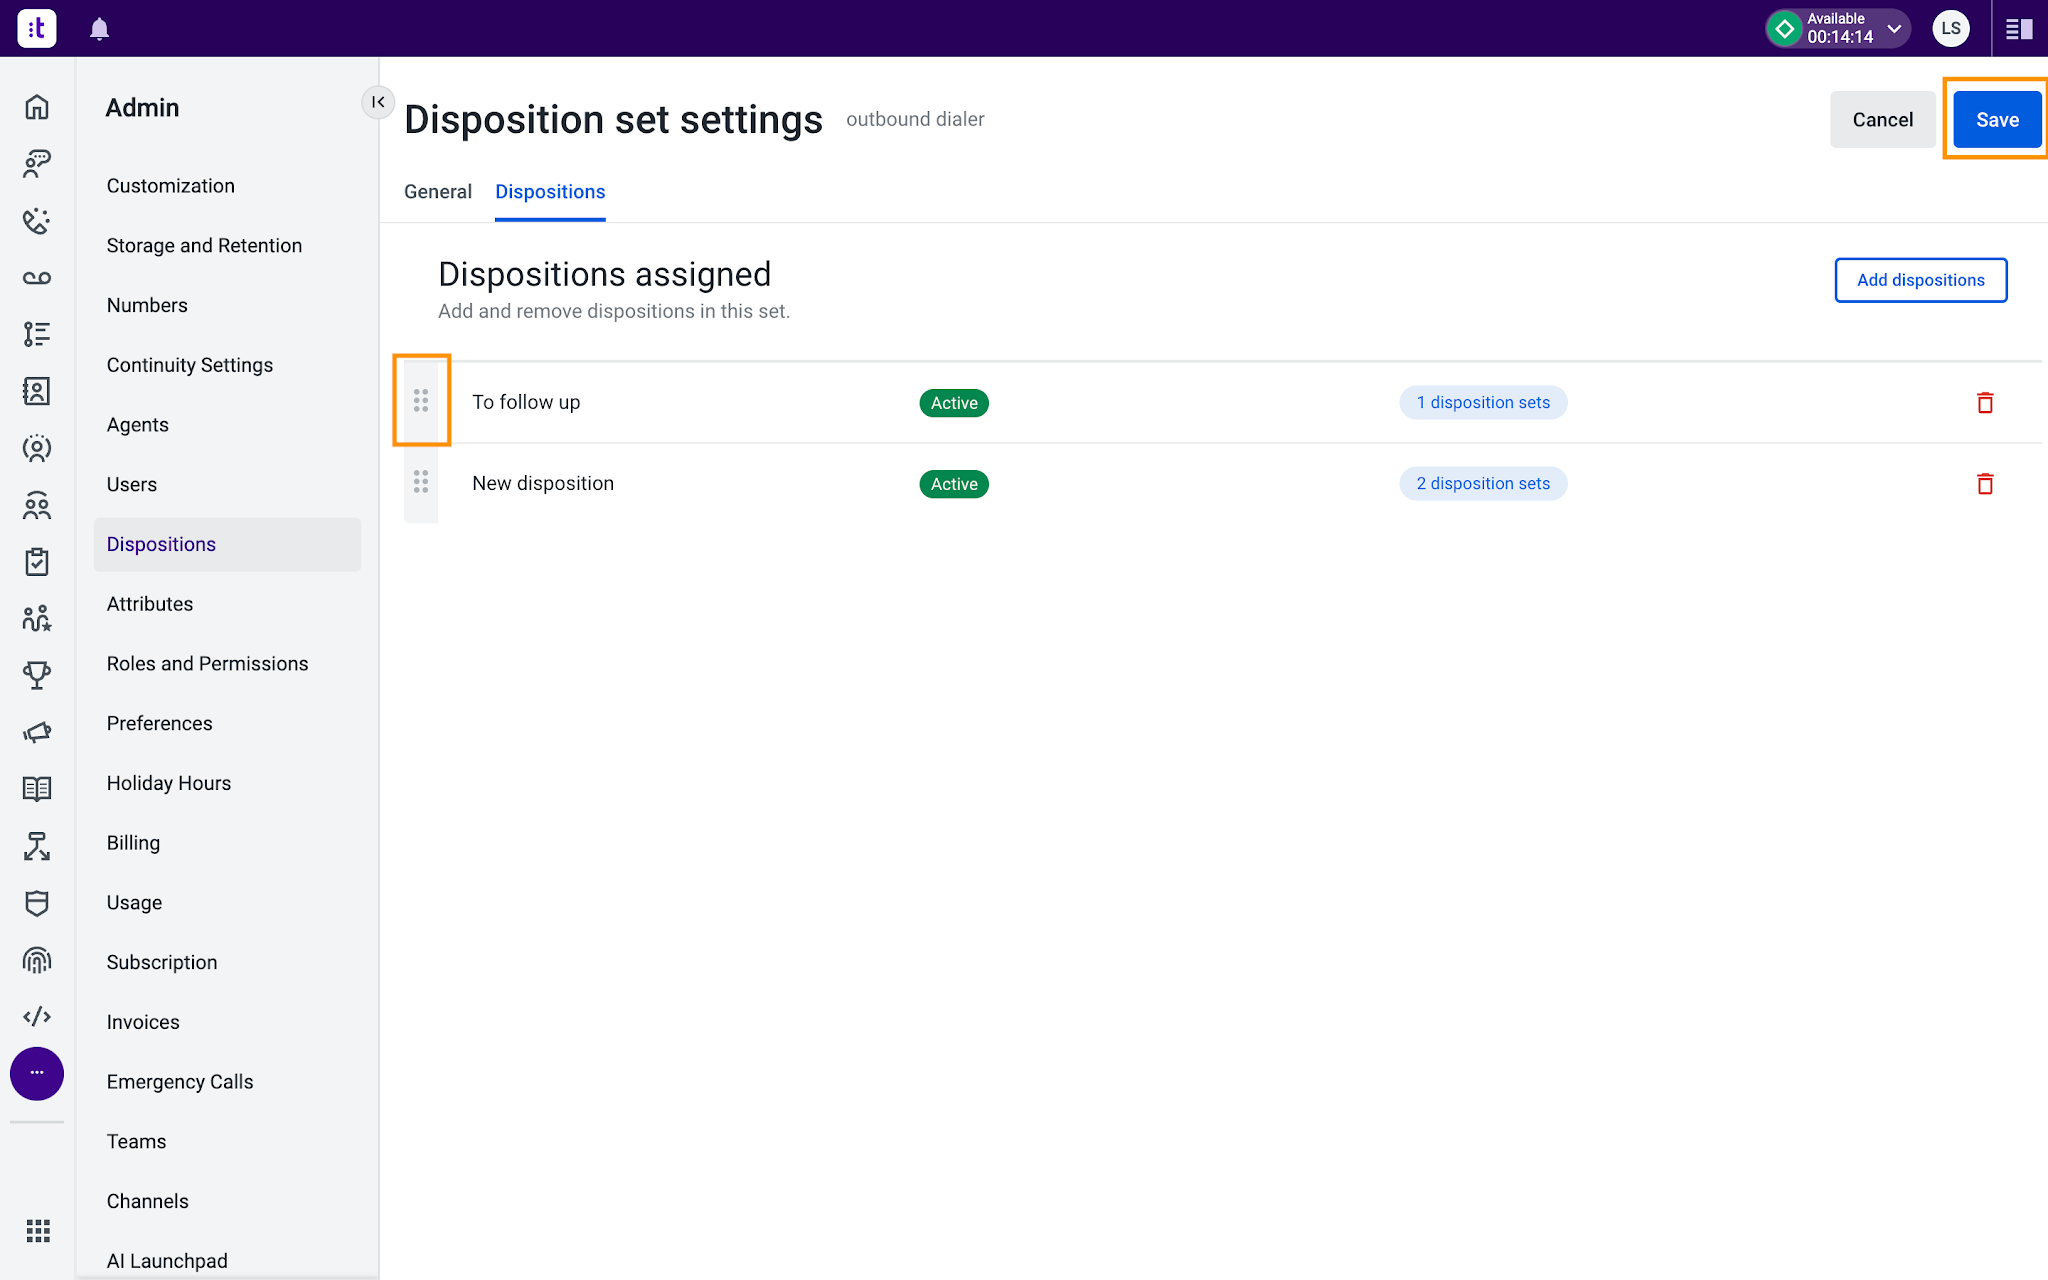Viewport: 2048px width, 1280px height.
Task: Open the agent status circle icon
Action: coord(37,448)
